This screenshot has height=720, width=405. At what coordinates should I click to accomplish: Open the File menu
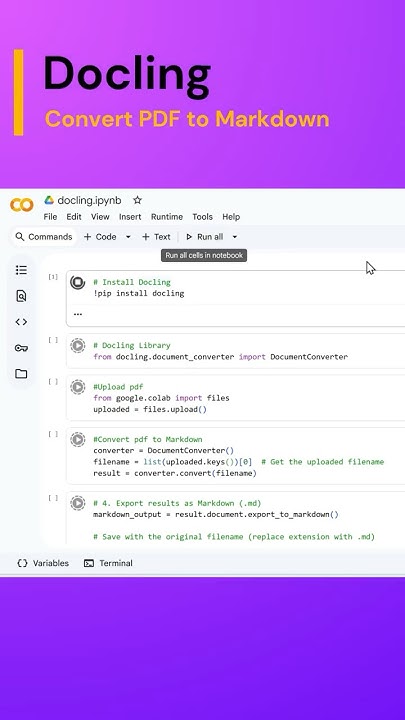tap(50, 217)
